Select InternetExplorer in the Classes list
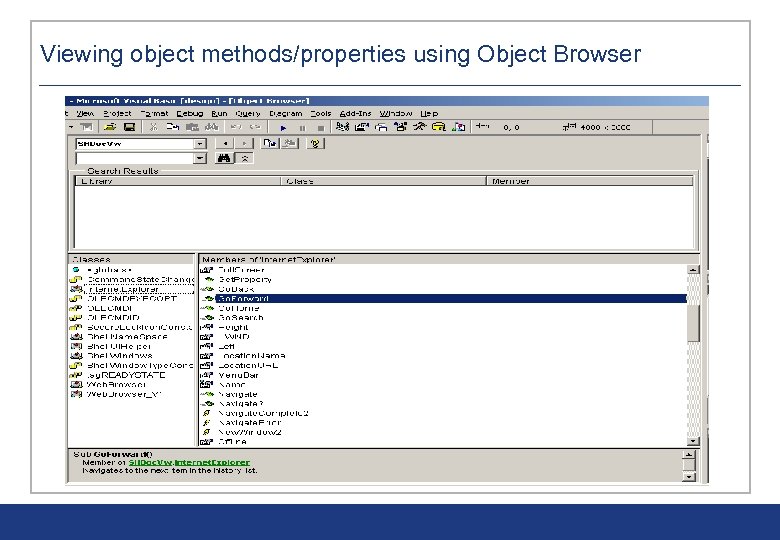This screenshot has height=540, width=780. click(x=123, y=289)
